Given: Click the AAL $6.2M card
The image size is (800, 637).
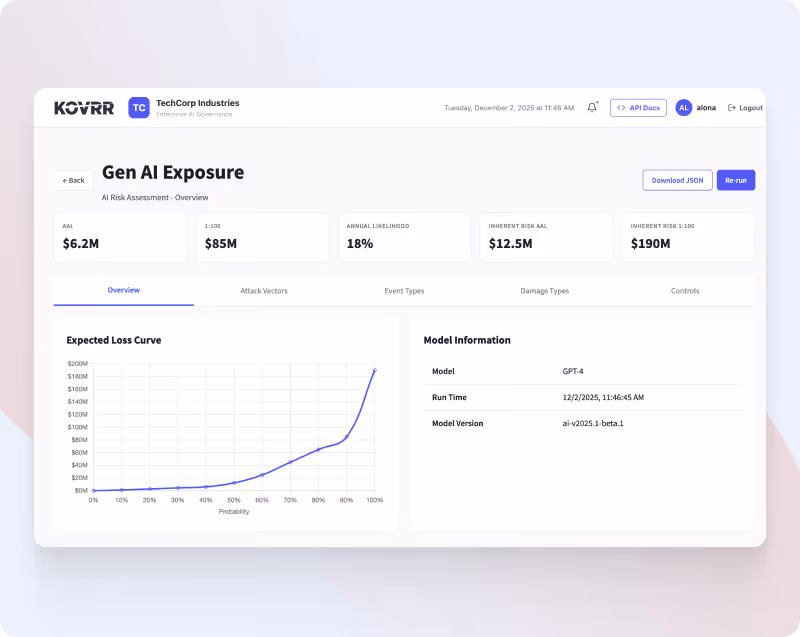Looking at the screenshot, I should pos(120,238).
